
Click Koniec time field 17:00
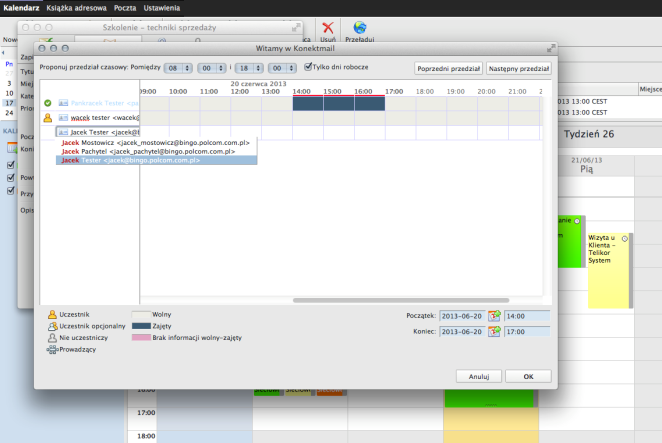coord(527,332)
